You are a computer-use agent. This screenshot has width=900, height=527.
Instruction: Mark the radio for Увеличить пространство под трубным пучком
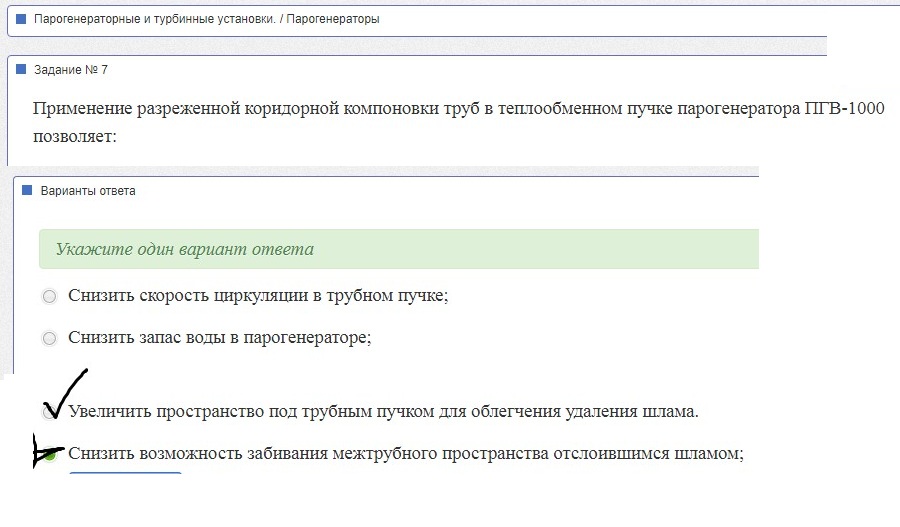(49, 412)
